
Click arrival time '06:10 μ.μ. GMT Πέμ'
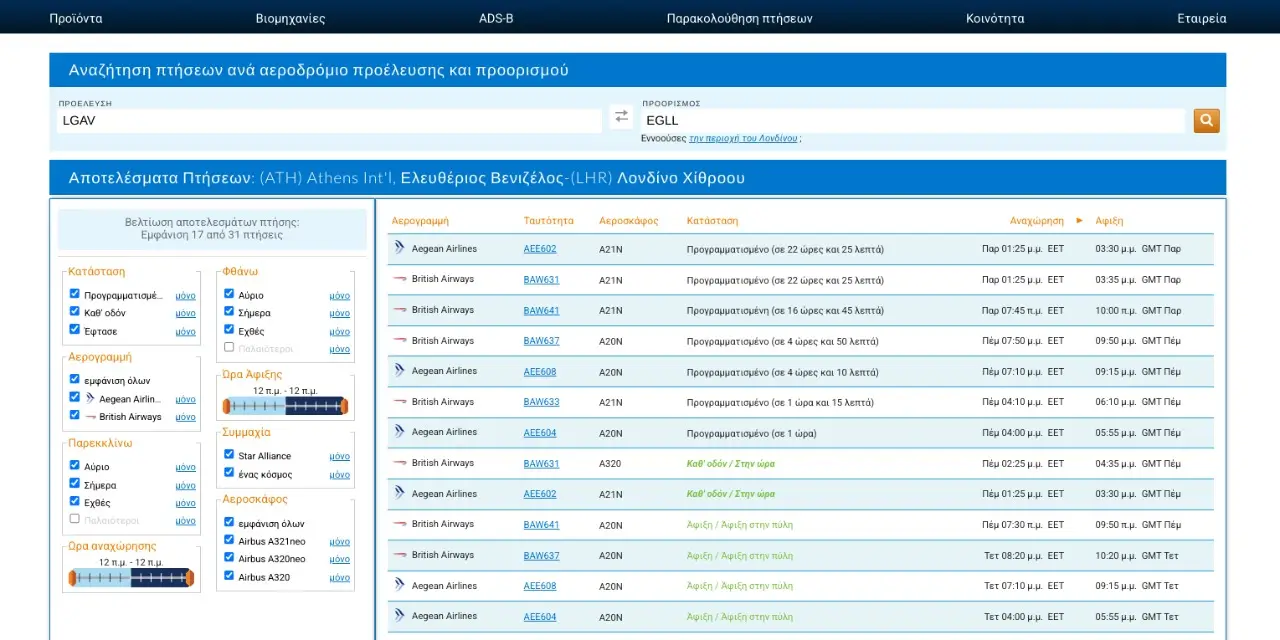click(x=1138, y=402)
